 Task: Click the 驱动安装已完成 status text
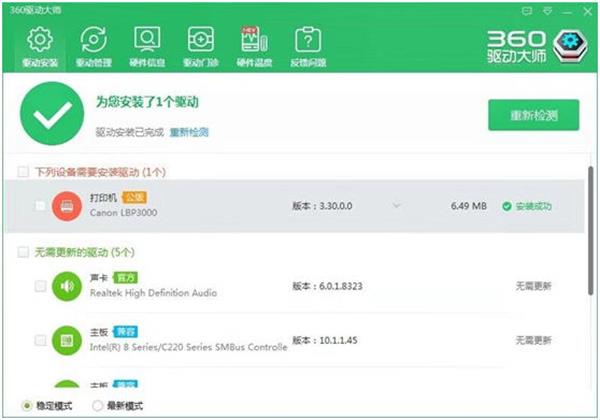[130, 132]
